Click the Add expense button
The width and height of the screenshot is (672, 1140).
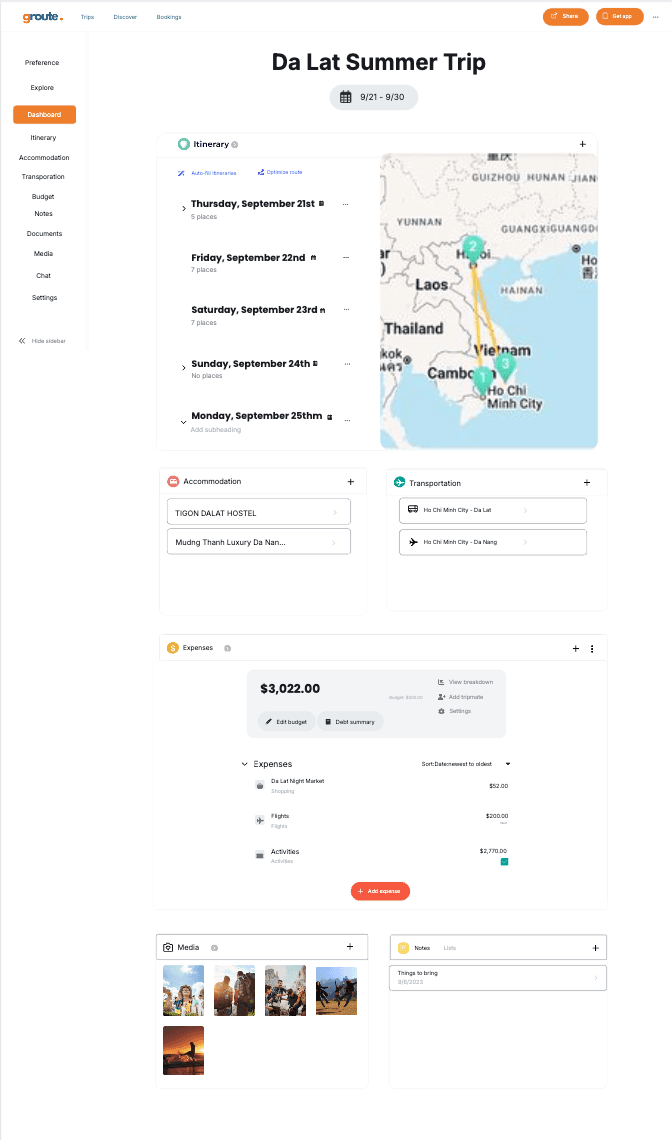(x=380, y=891)
